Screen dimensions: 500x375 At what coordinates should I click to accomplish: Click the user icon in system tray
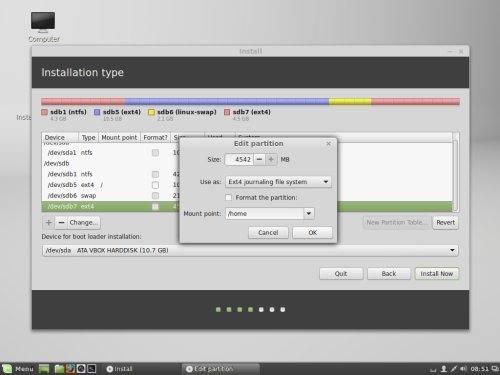click(x=444, y=369)
